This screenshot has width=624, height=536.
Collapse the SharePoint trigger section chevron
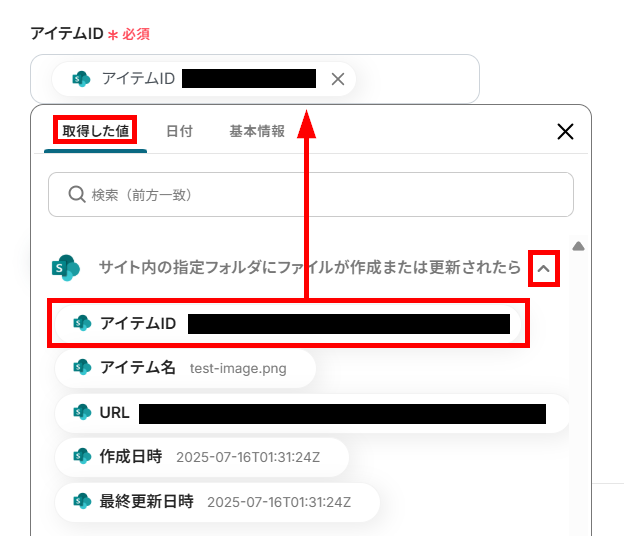(544, 269)
